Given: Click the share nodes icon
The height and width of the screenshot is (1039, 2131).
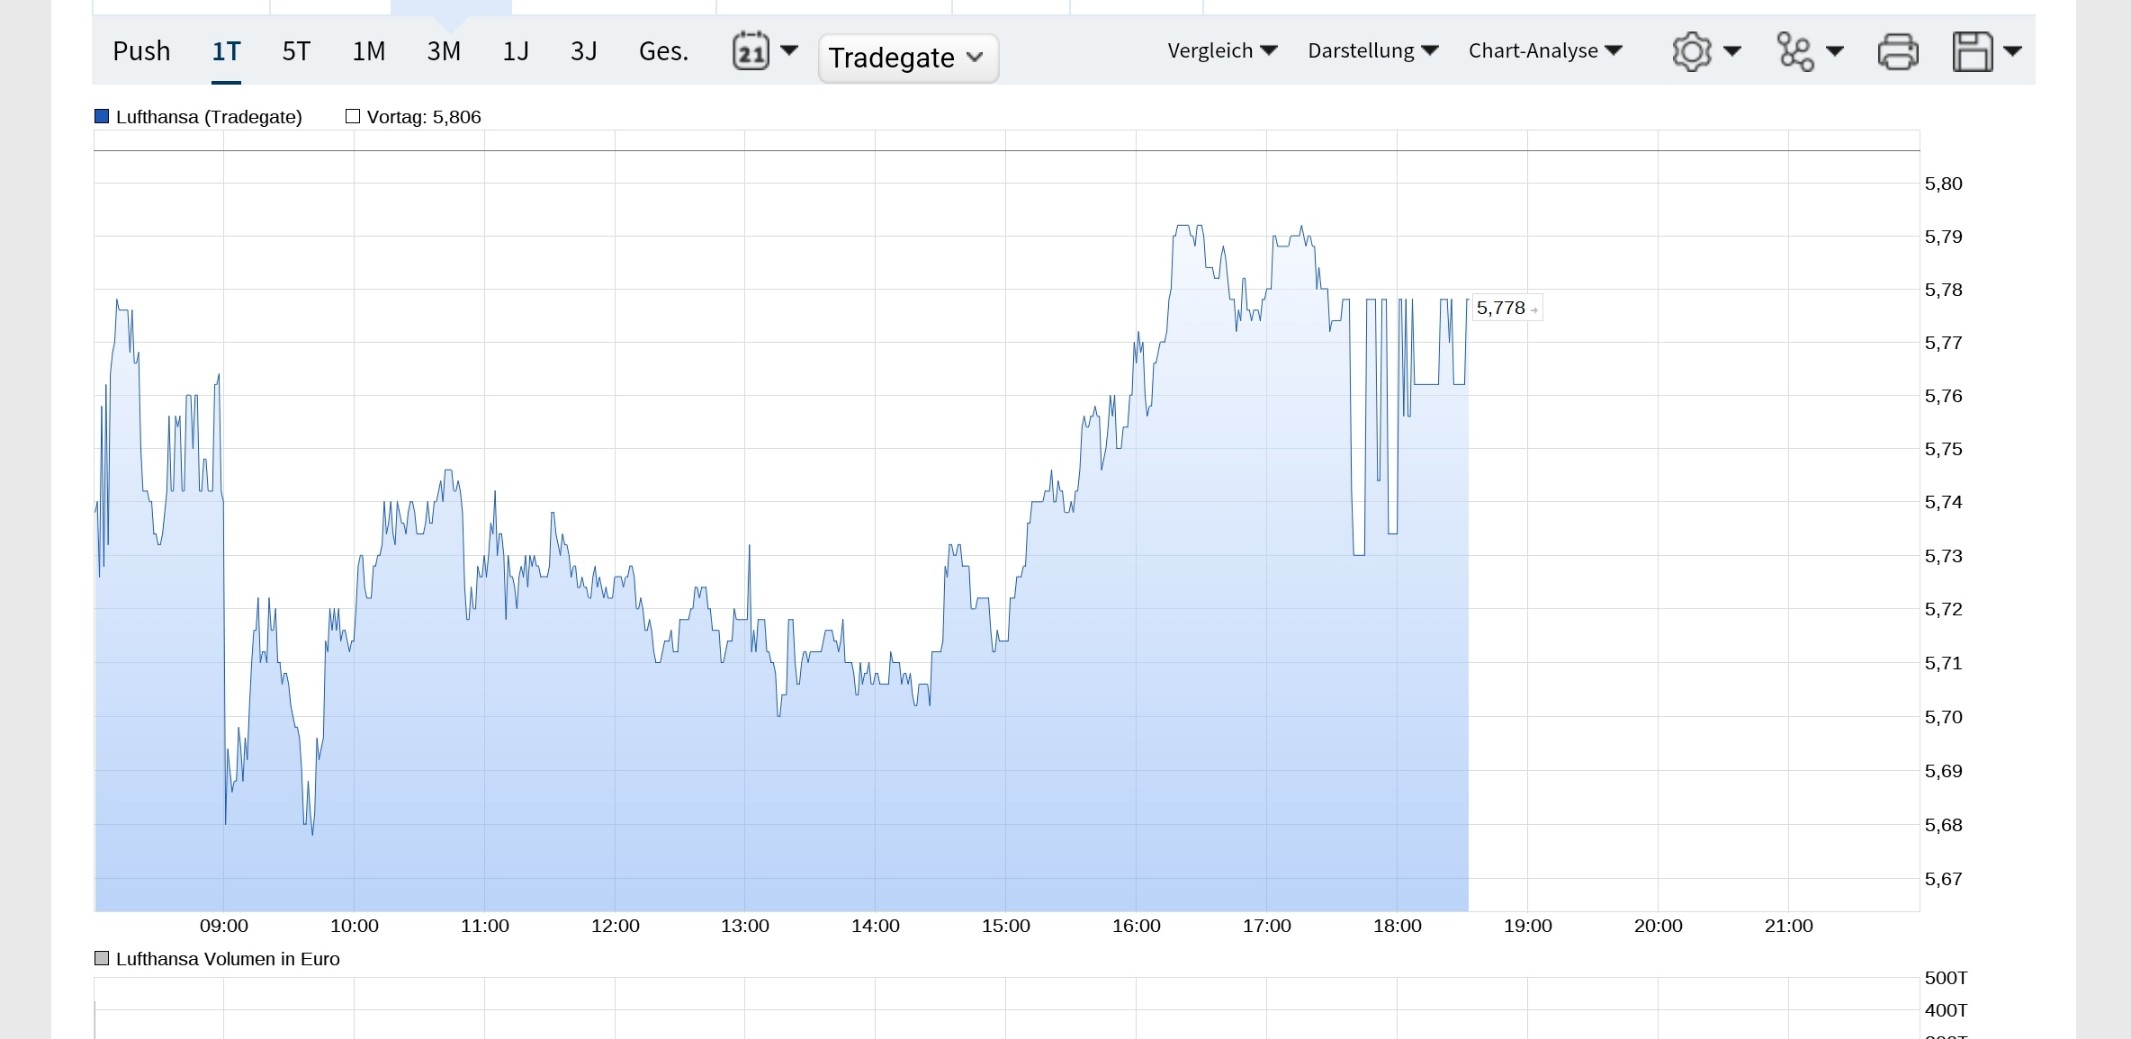Looking at the screenshot, I should point(1795,51).
